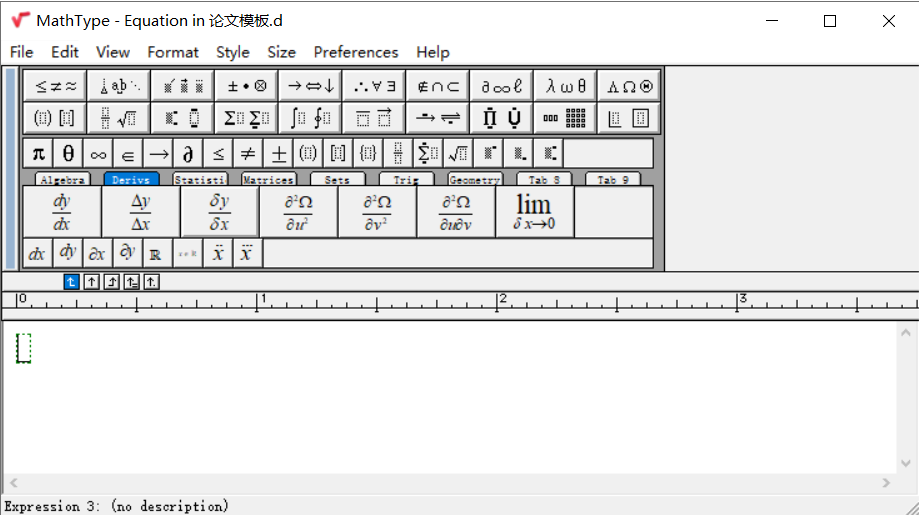Viewport: 919px width, 515px height.
Task: Select the Derivs tab
Action: (x=131, y=179)
